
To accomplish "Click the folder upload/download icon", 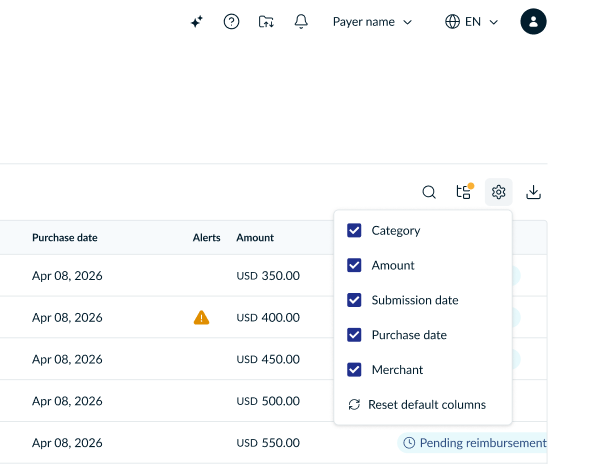I will click(266, 22).
